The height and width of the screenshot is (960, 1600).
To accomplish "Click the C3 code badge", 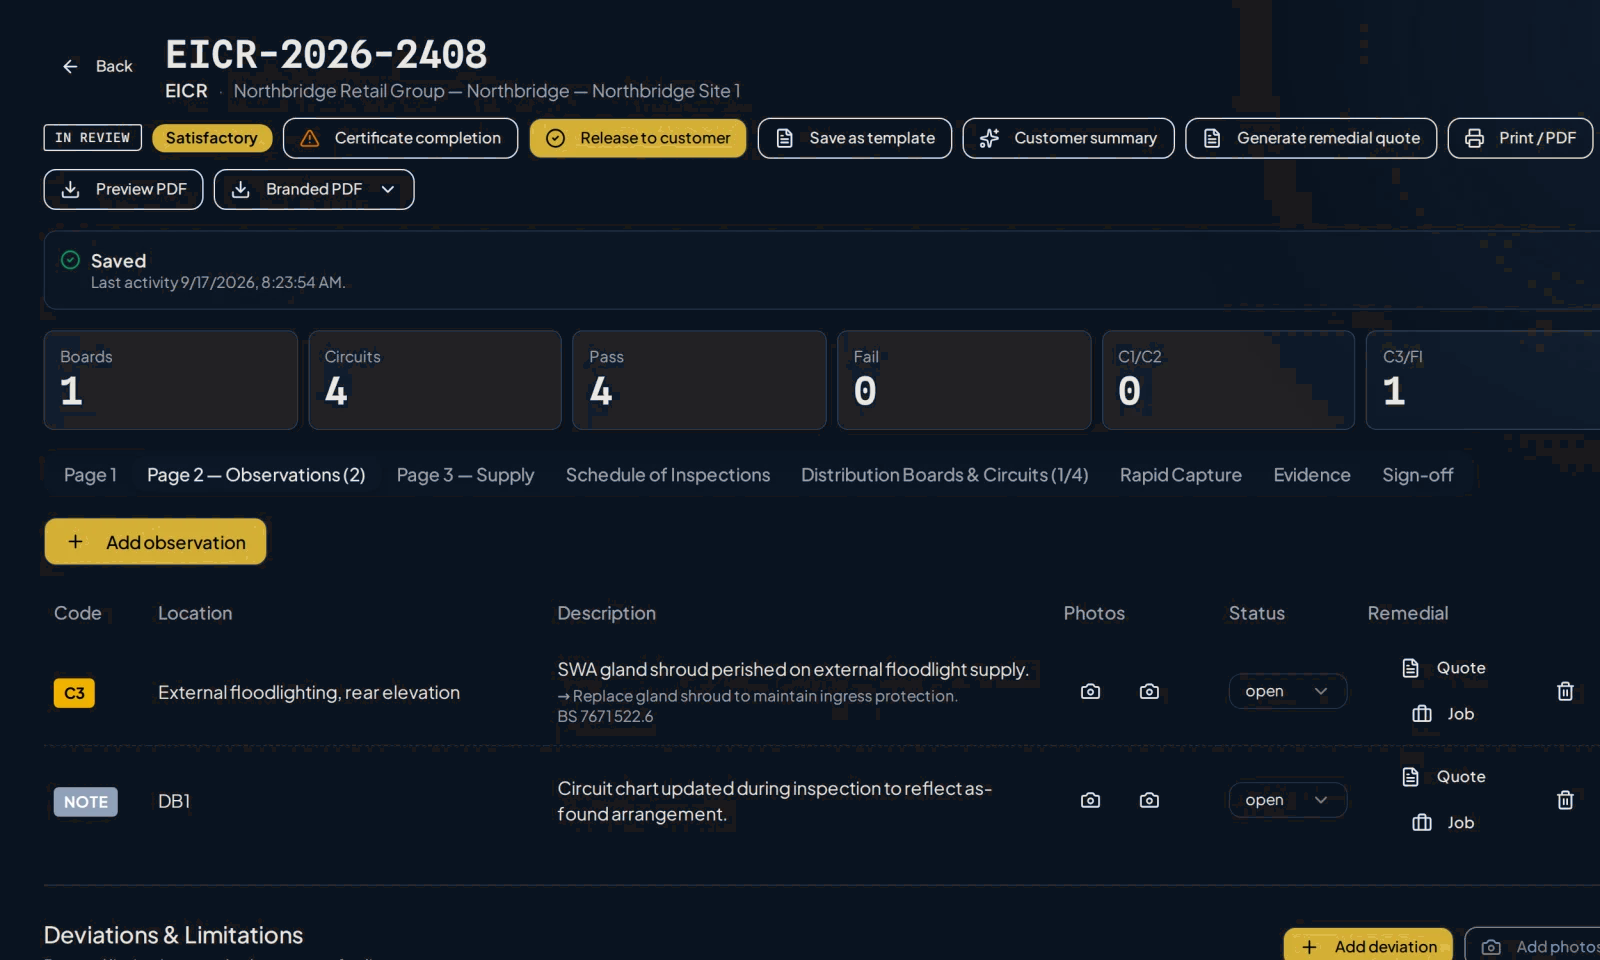I will (74, 693).
